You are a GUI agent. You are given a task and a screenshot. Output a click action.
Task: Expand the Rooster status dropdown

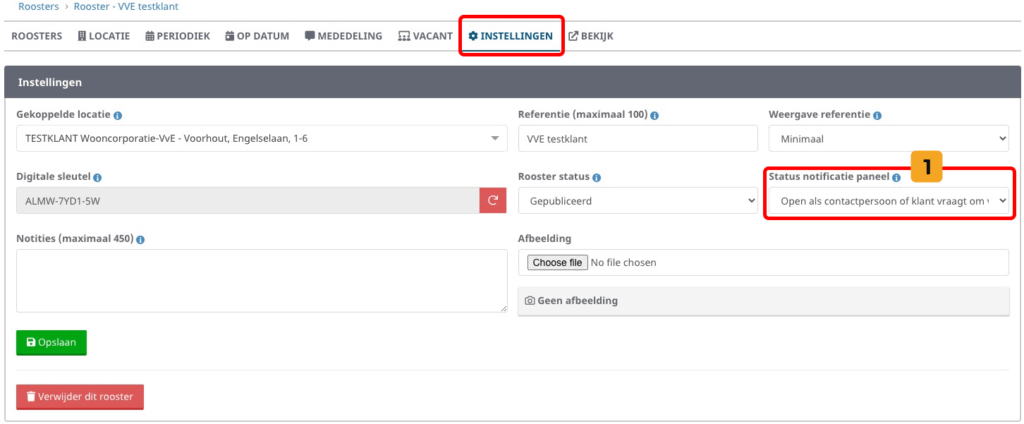(x=638, y=201)
